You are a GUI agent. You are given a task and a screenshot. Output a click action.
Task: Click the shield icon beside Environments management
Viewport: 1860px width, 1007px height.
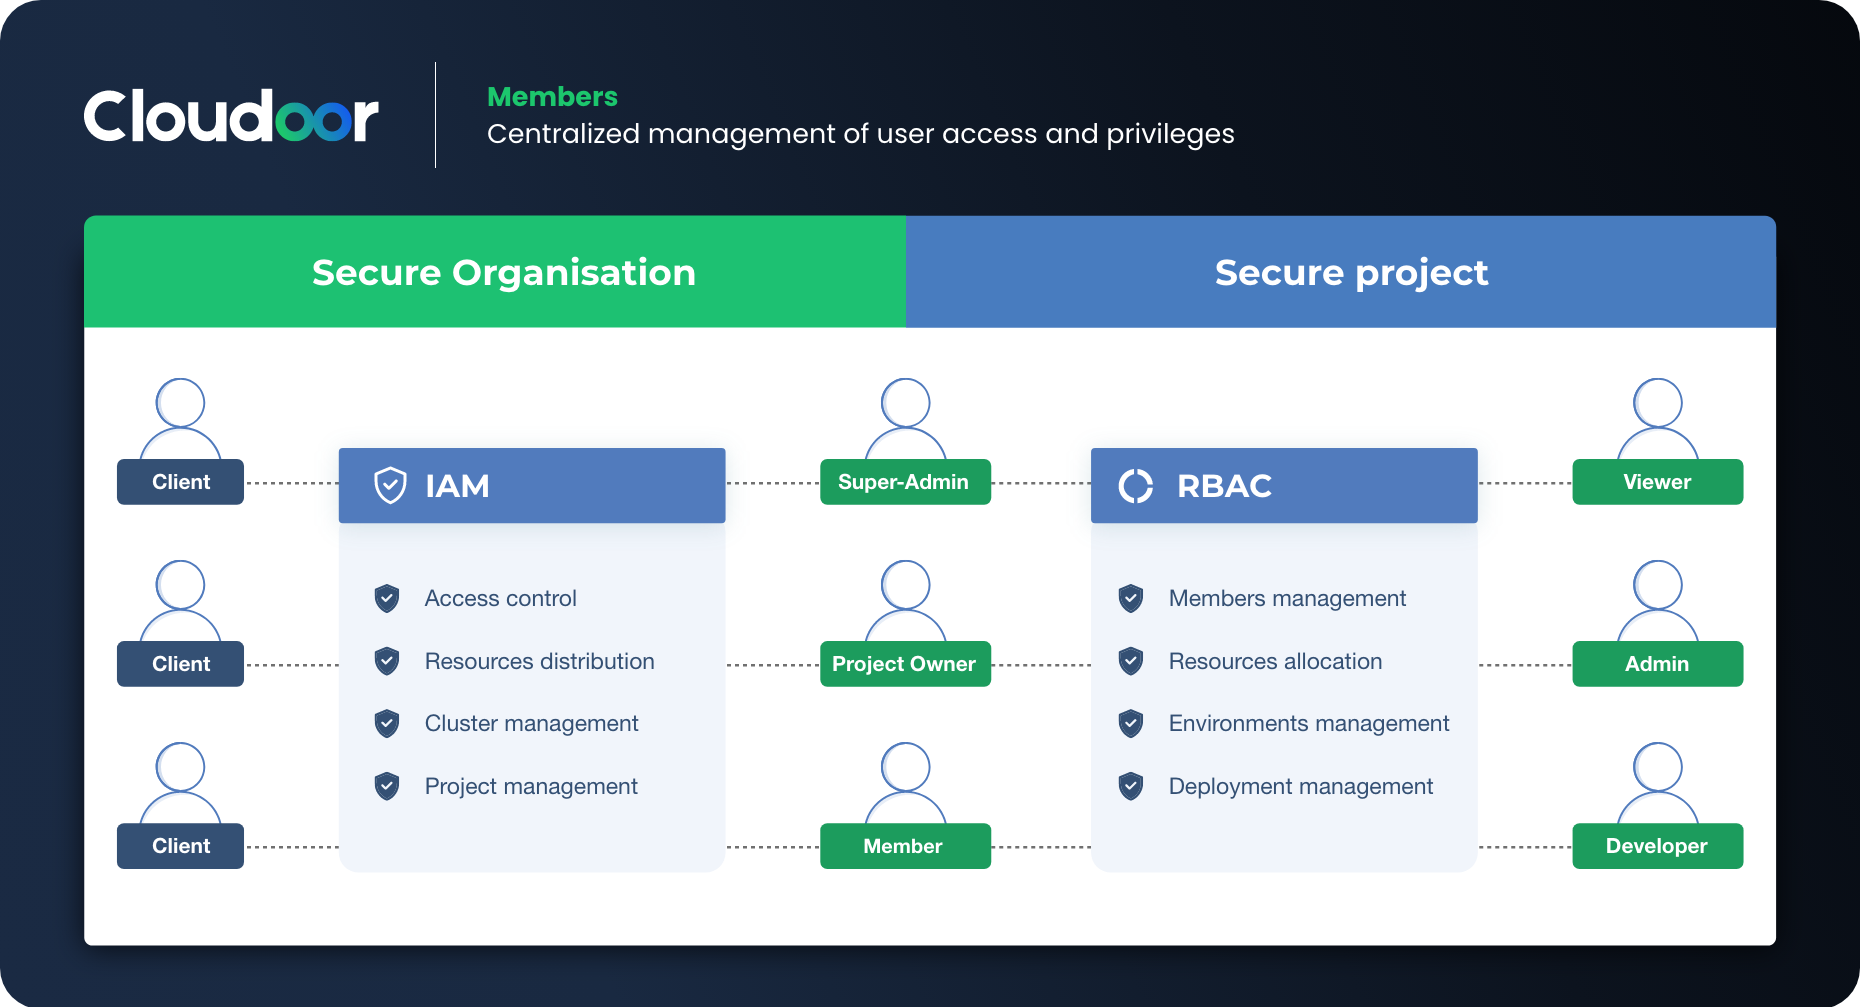[x=1131, y=723]
